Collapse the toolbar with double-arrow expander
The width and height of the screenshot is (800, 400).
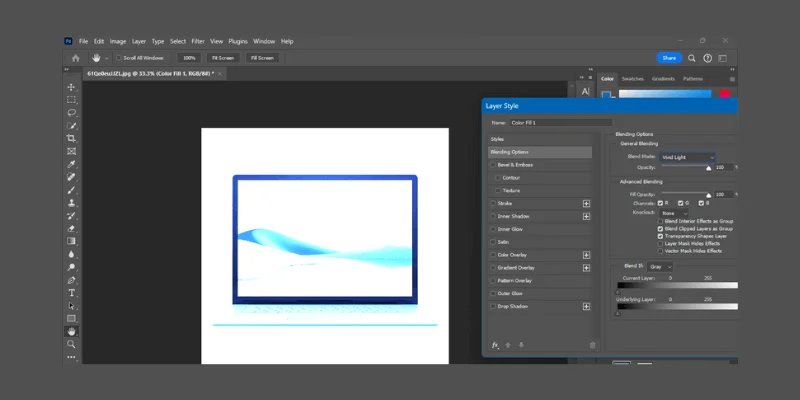coord(66,69)
